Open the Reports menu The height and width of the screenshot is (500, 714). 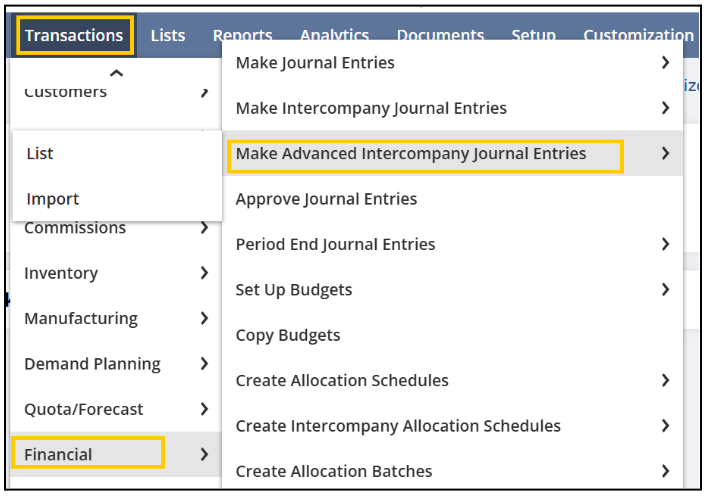pyautogui.click(x=243, y=35)
